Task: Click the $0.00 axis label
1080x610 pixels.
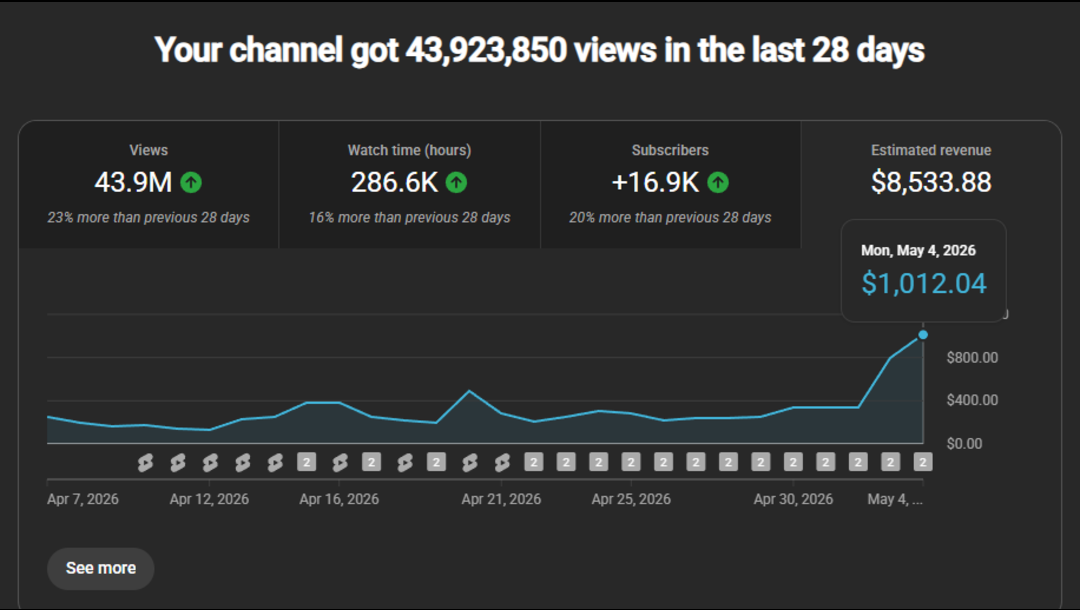Action: pyautogui.click(x=964, y=443)
